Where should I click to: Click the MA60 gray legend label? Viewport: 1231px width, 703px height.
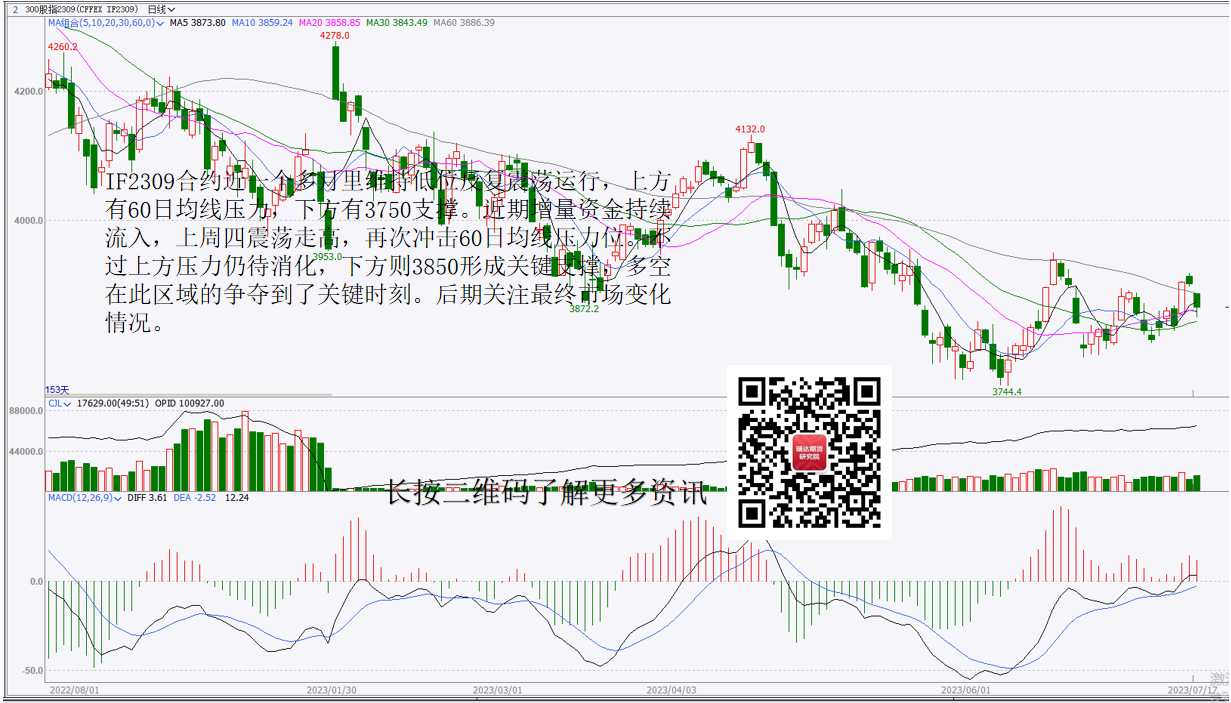tap(463, 22)
